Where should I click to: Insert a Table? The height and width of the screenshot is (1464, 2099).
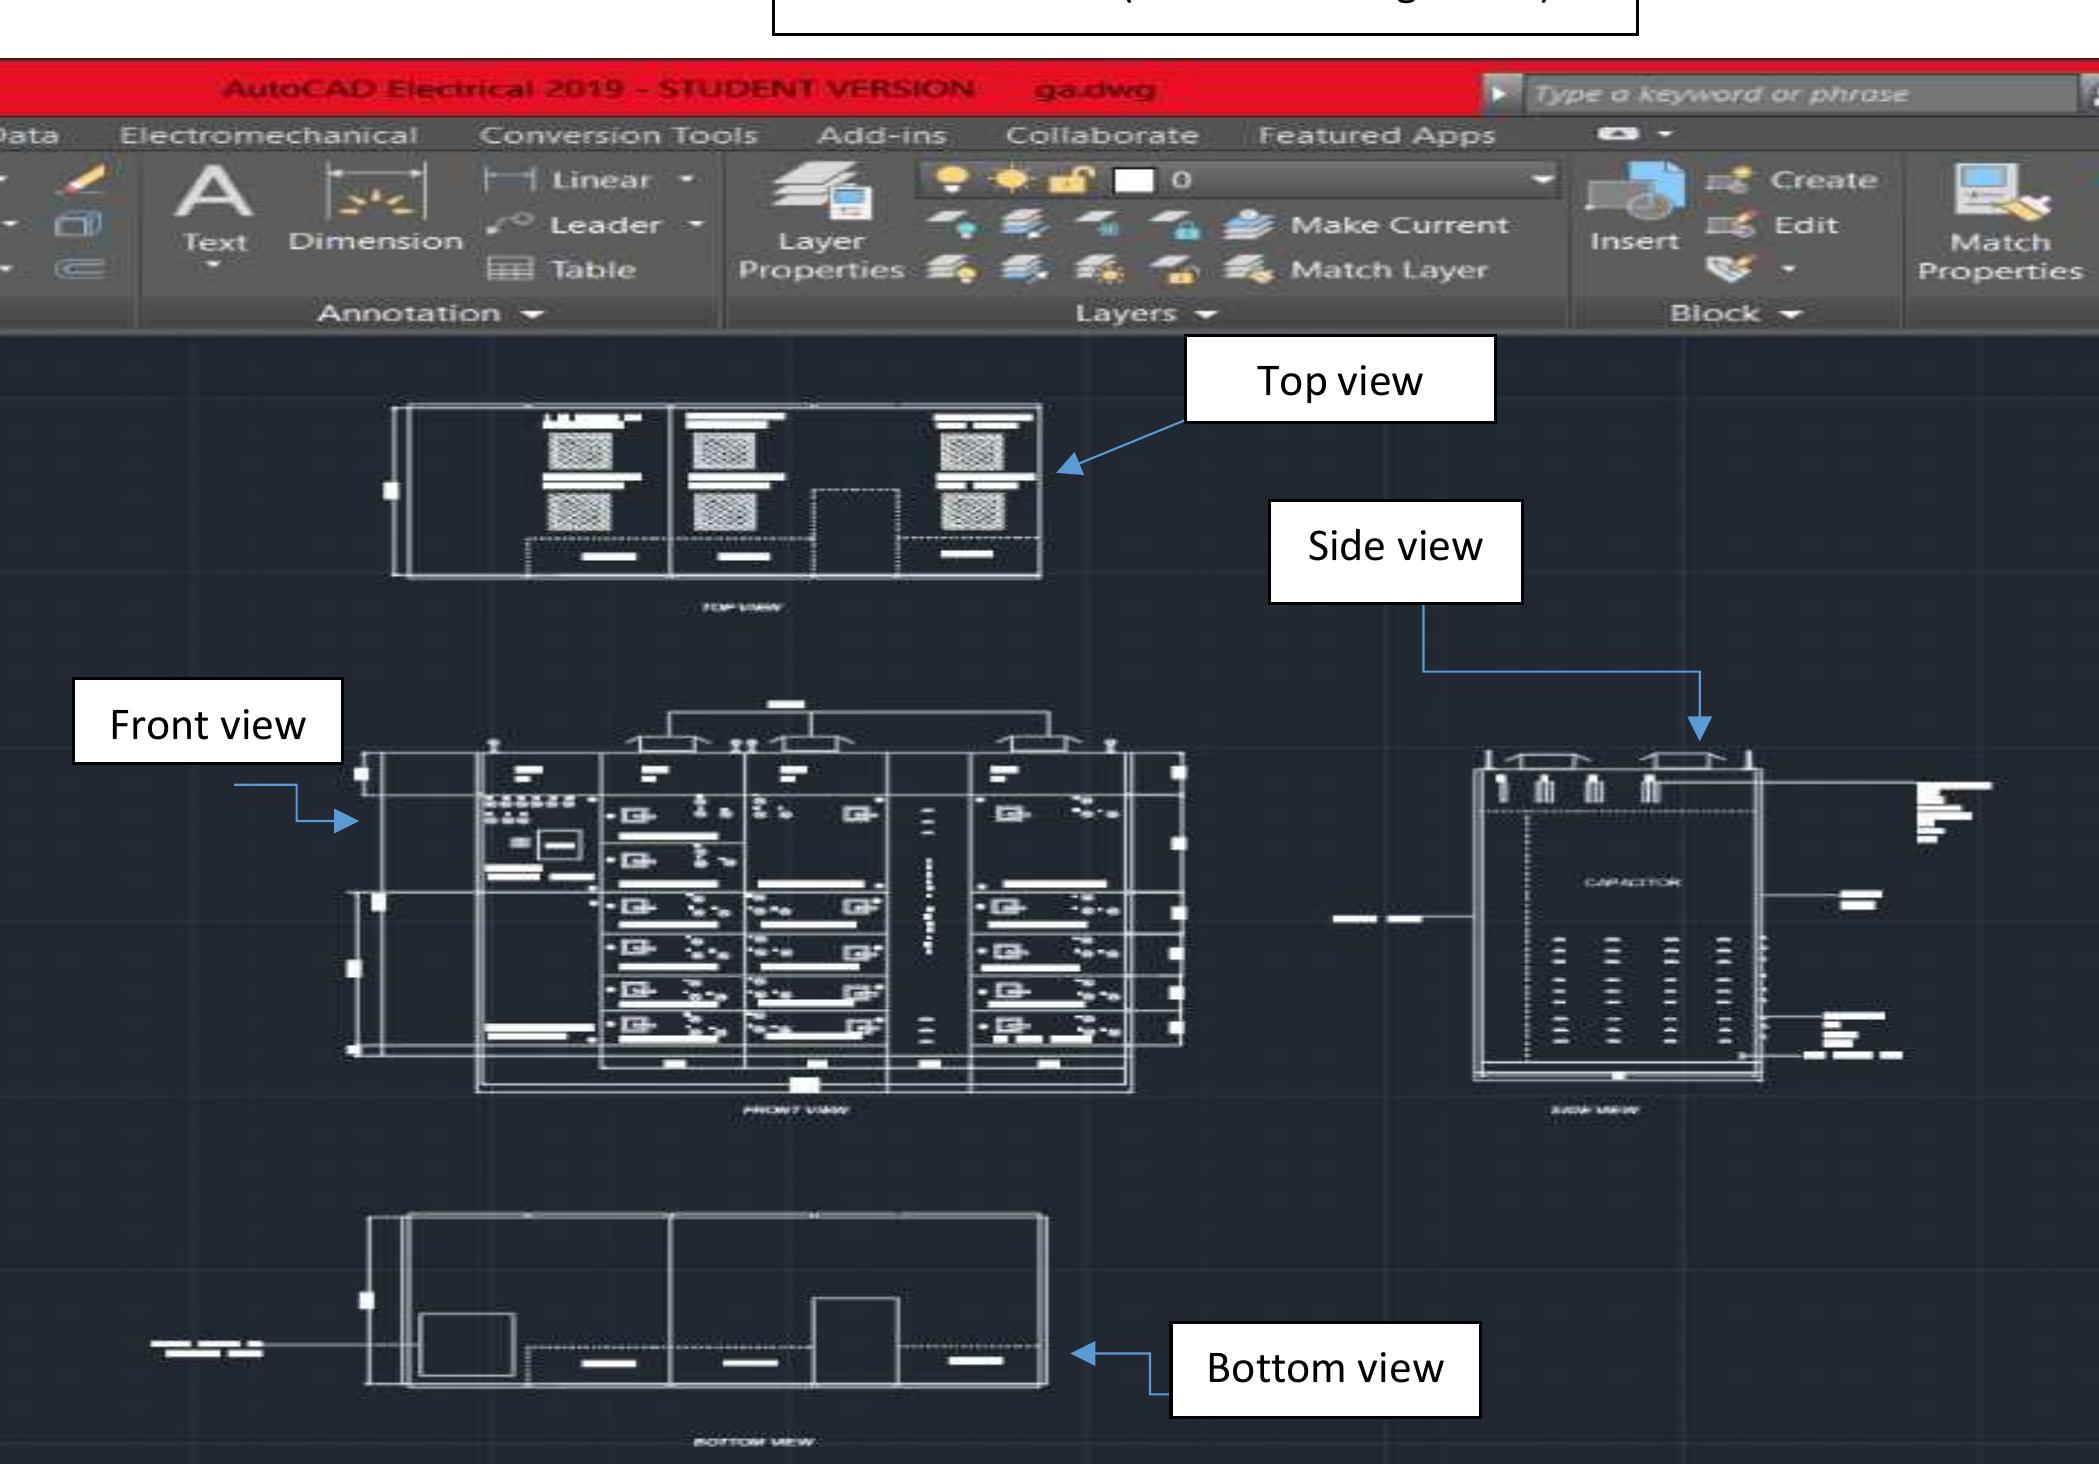point(560,269)
